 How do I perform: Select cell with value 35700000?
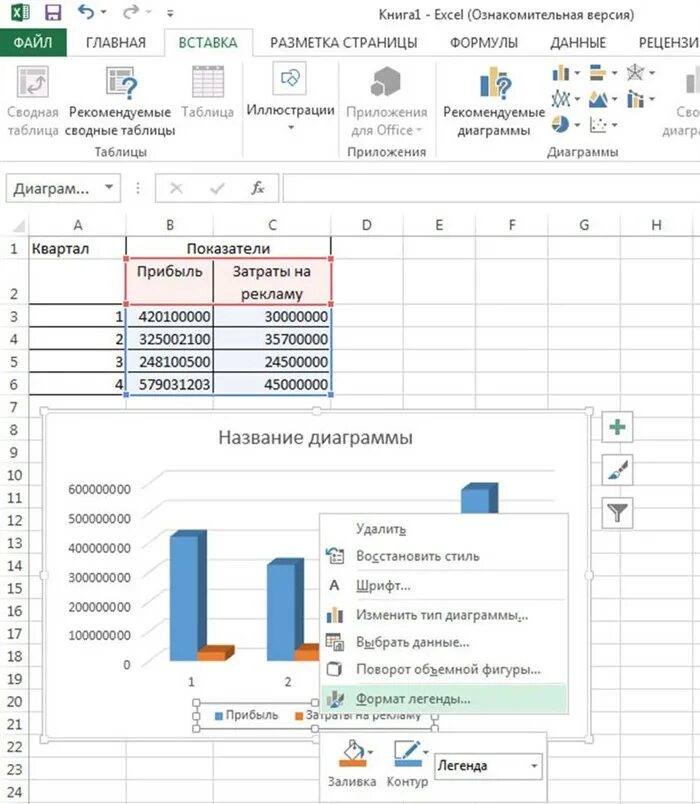coord(272,339)
